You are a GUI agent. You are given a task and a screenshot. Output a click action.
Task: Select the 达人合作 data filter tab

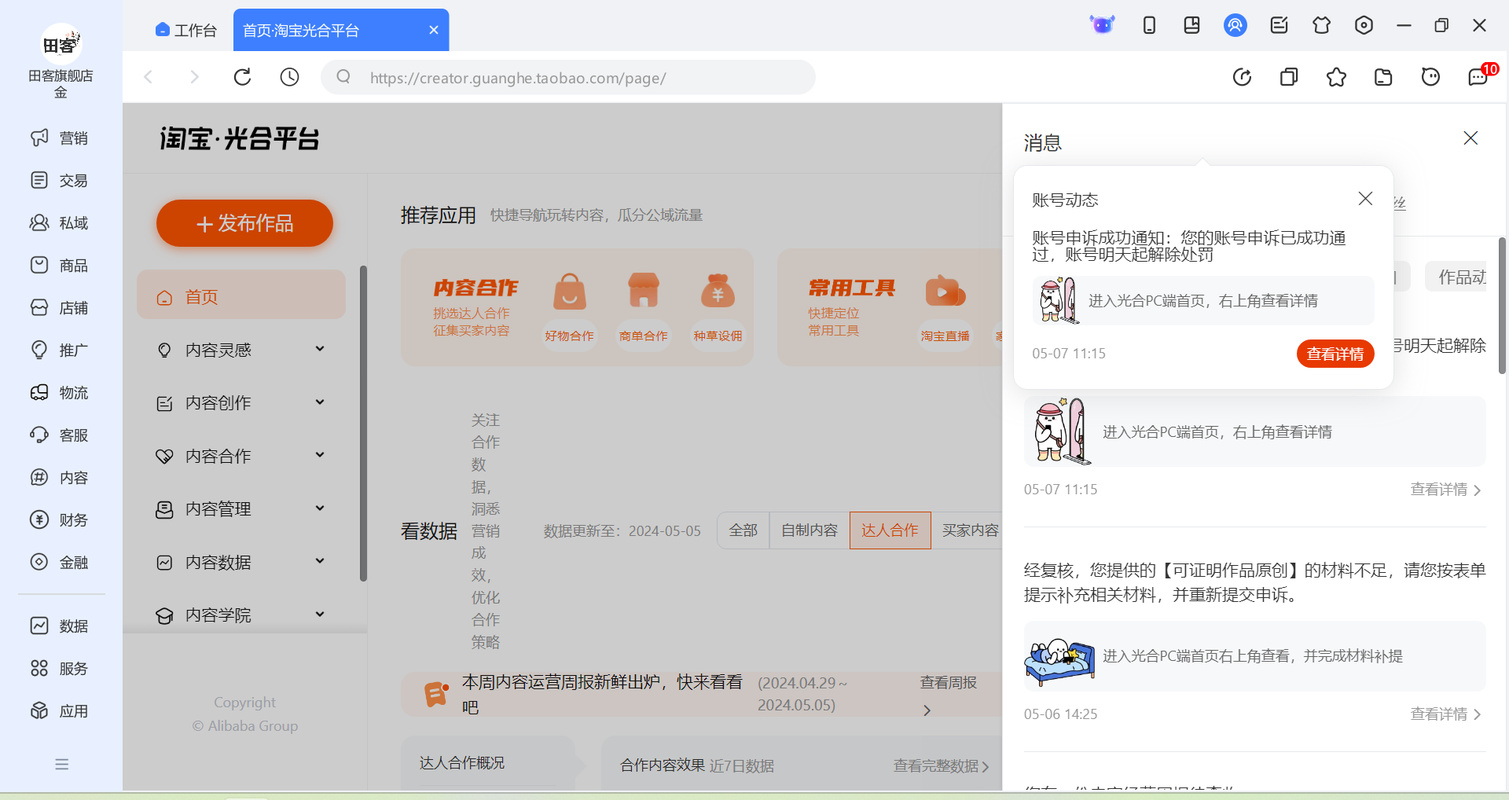pos(890,531)
